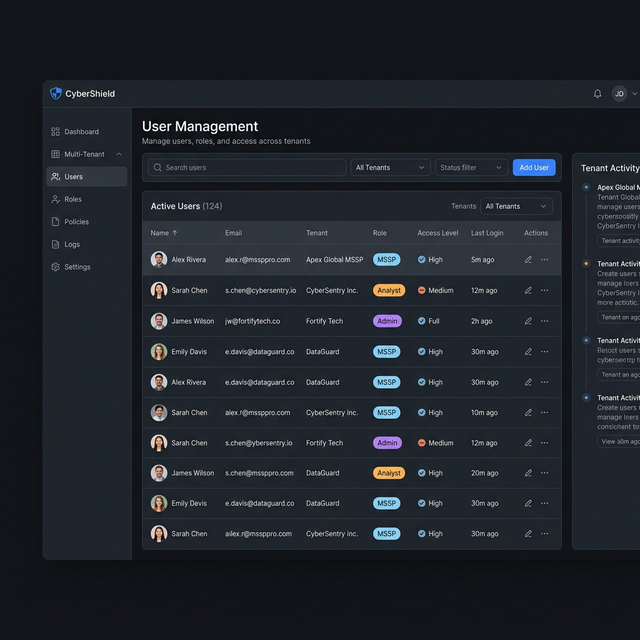Open more actions menu for Emily Davis
Image resolution: width=640 pixels, height=640 pixels.
pos(544,351)
